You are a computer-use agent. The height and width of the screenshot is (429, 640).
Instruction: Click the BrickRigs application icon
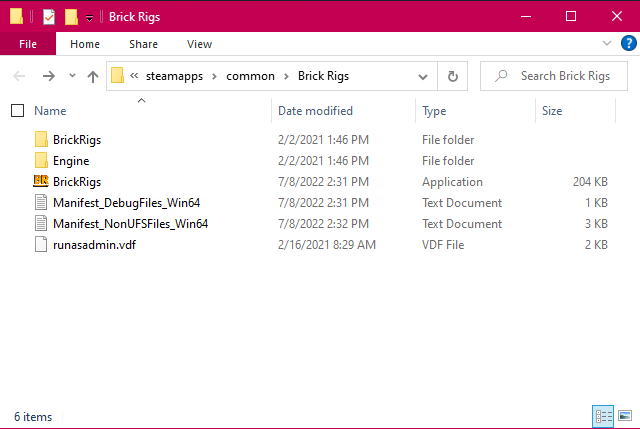(41, 182)
